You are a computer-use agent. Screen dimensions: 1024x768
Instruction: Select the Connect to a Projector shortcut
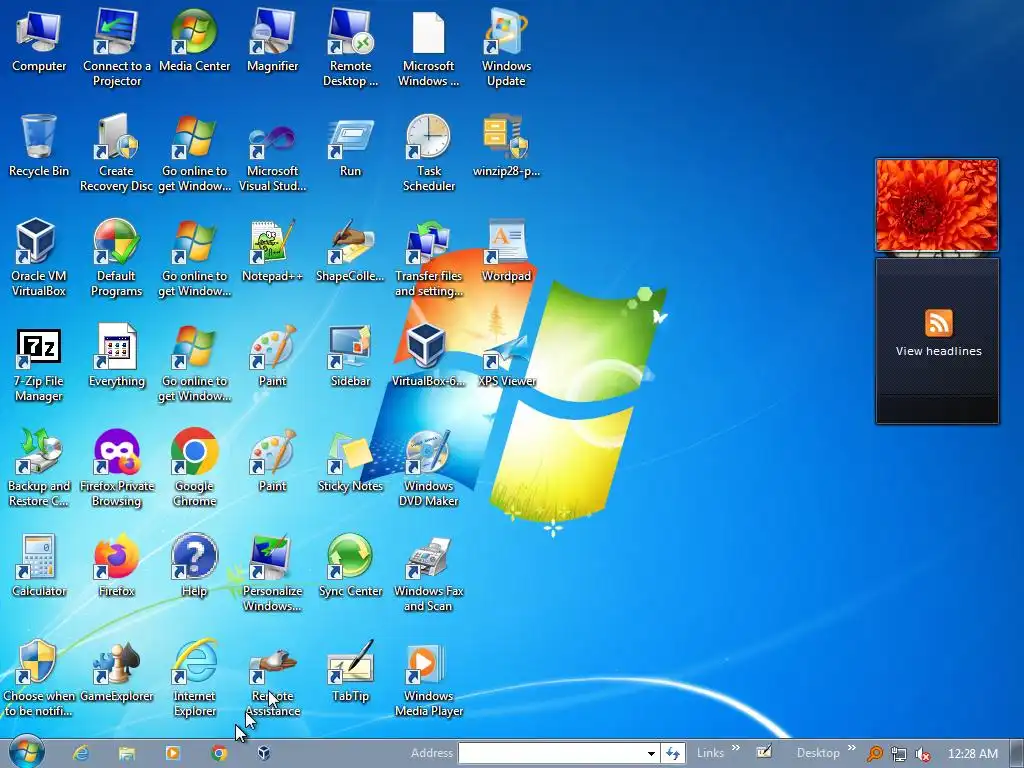(116, 48)
